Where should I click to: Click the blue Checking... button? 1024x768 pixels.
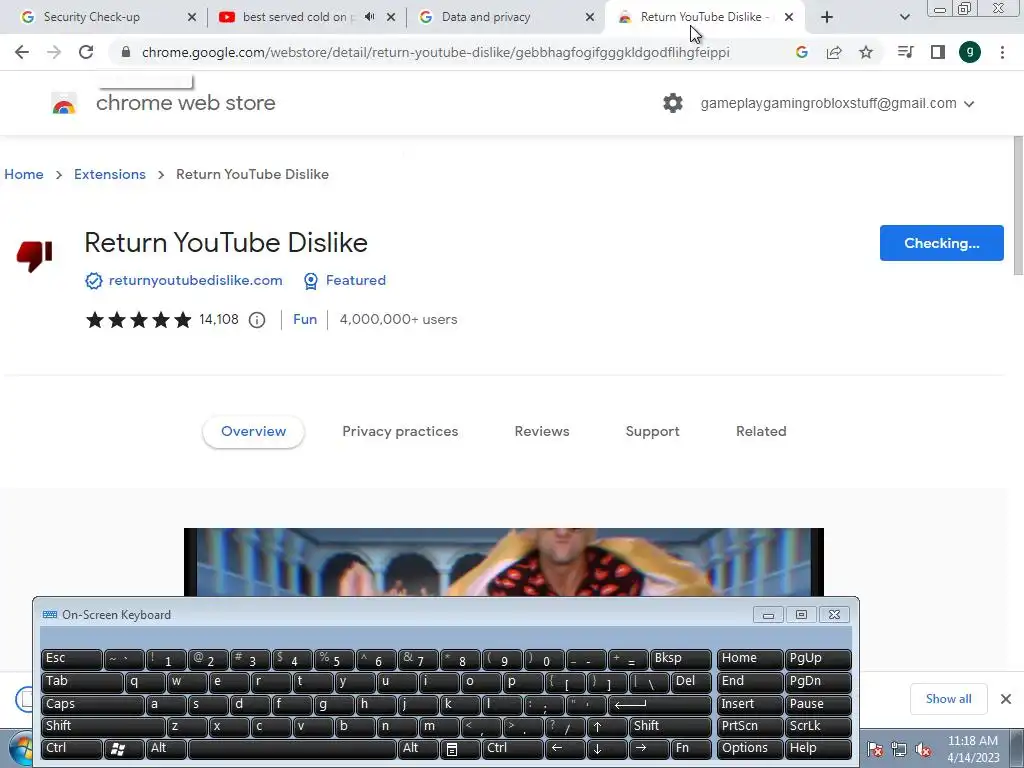[942, 243]
